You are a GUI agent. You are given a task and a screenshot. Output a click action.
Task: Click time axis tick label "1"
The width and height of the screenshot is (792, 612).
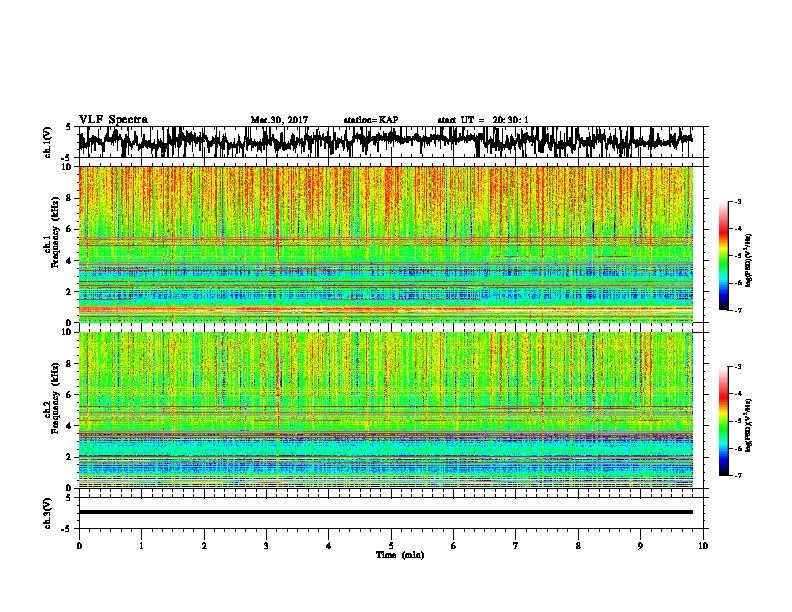142,546
